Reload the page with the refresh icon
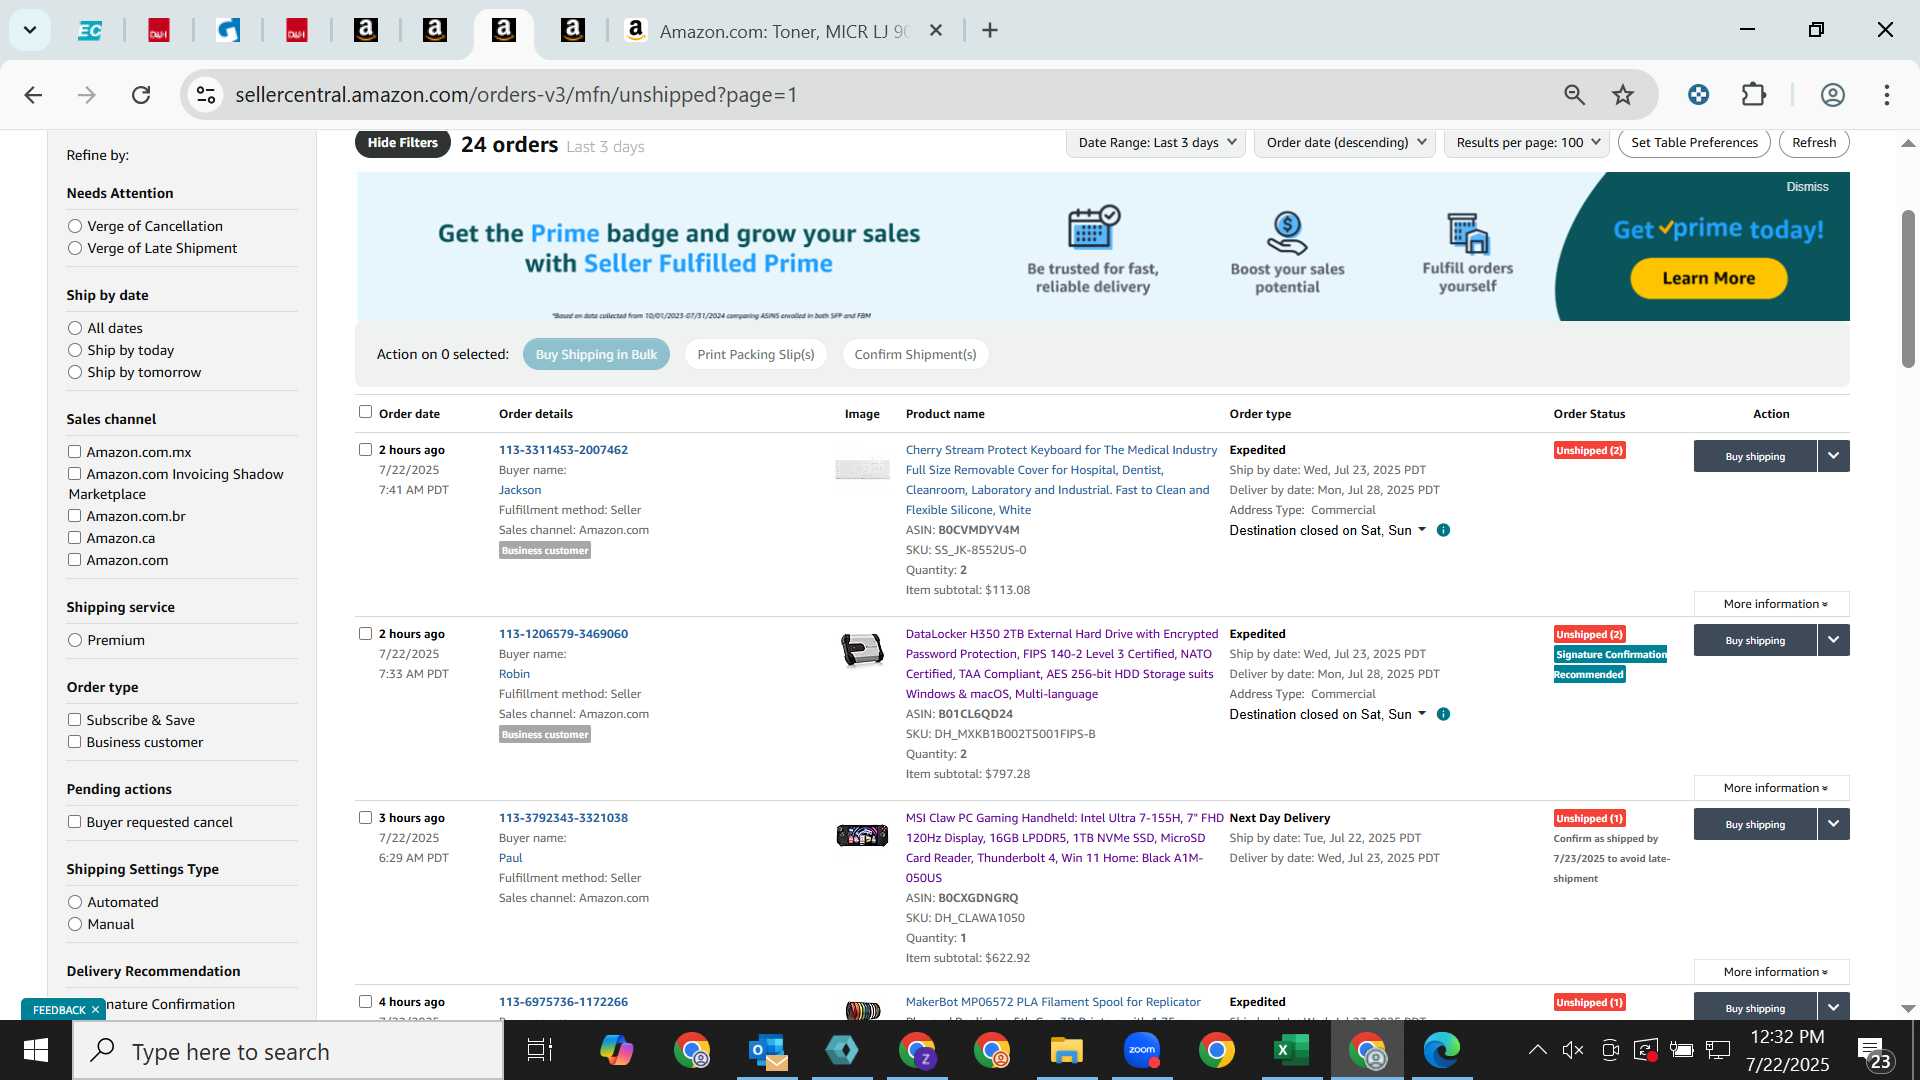1920x1080 pixels. point(141,95)
